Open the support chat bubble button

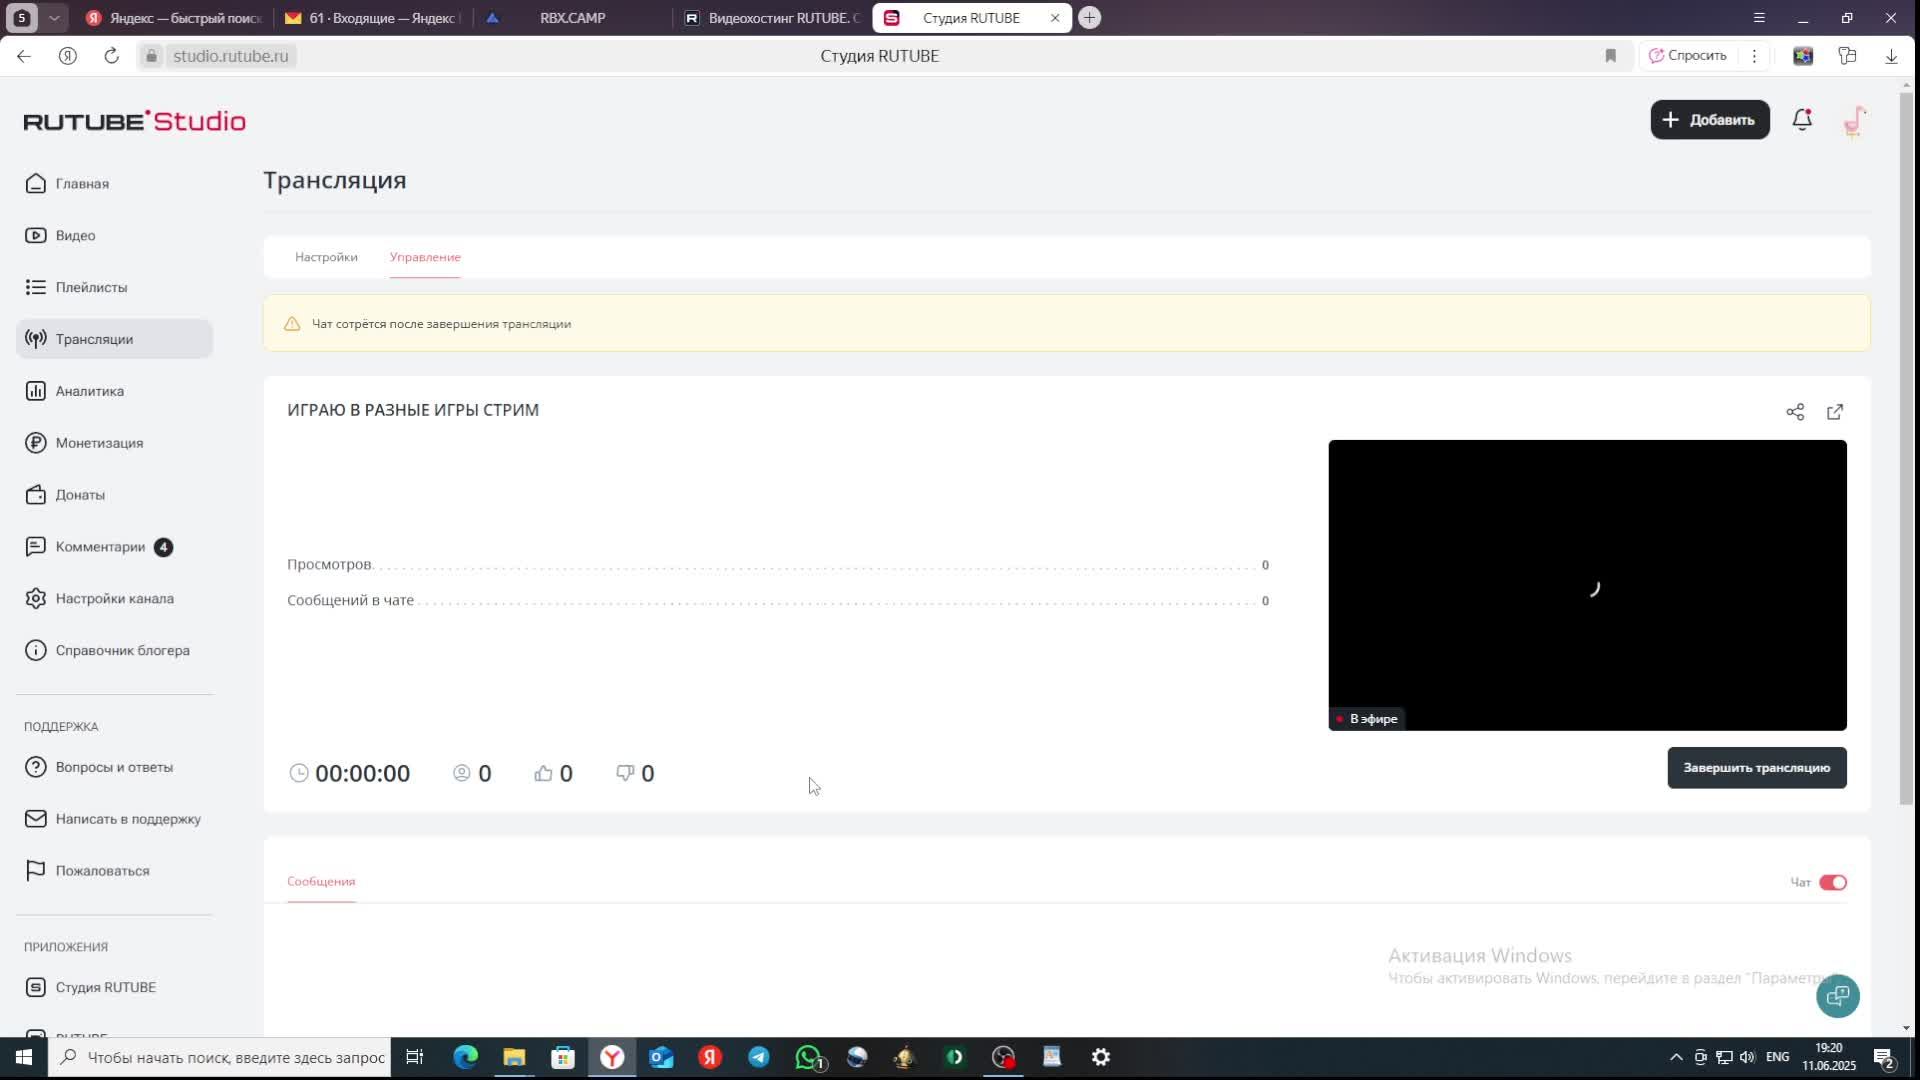point(1837,996)
